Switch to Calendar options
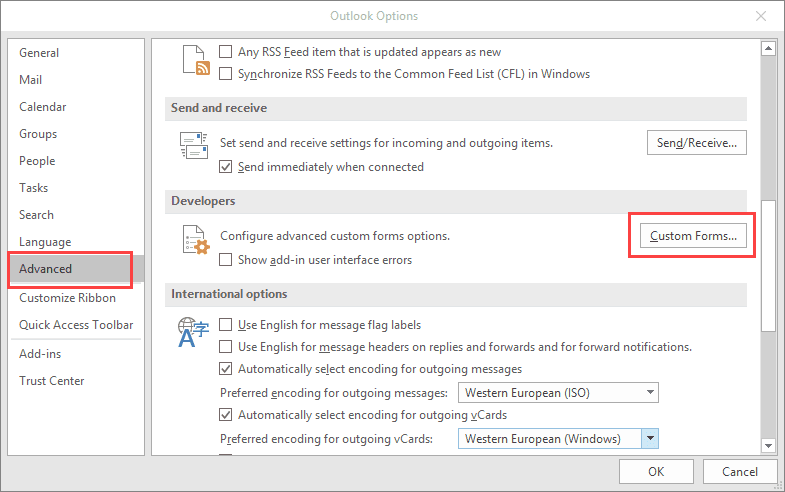 [76, 107]
